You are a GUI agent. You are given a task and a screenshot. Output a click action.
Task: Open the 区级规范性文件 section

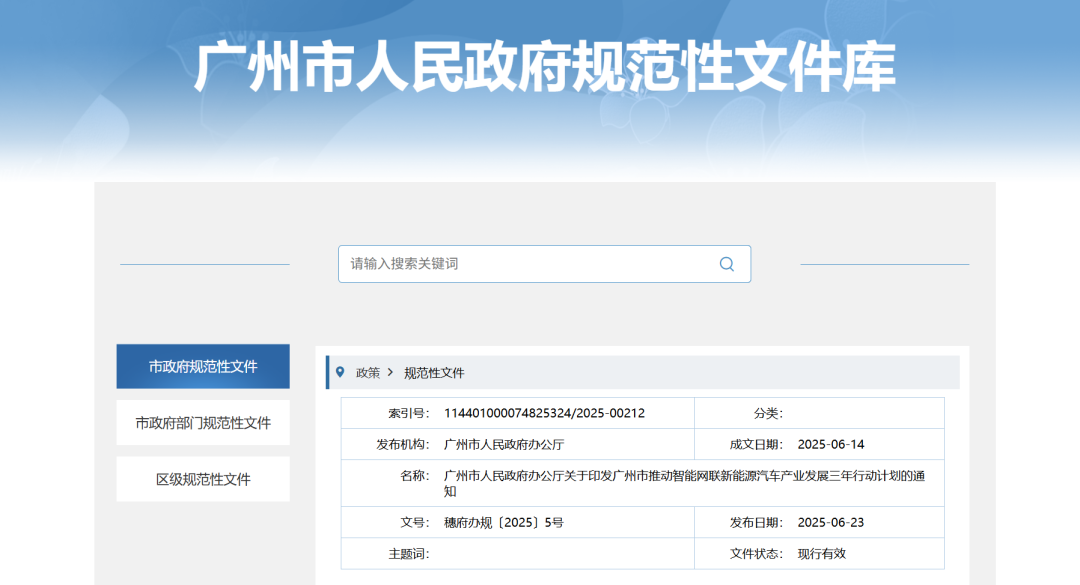pyautogui.click(x=203, y=479)
